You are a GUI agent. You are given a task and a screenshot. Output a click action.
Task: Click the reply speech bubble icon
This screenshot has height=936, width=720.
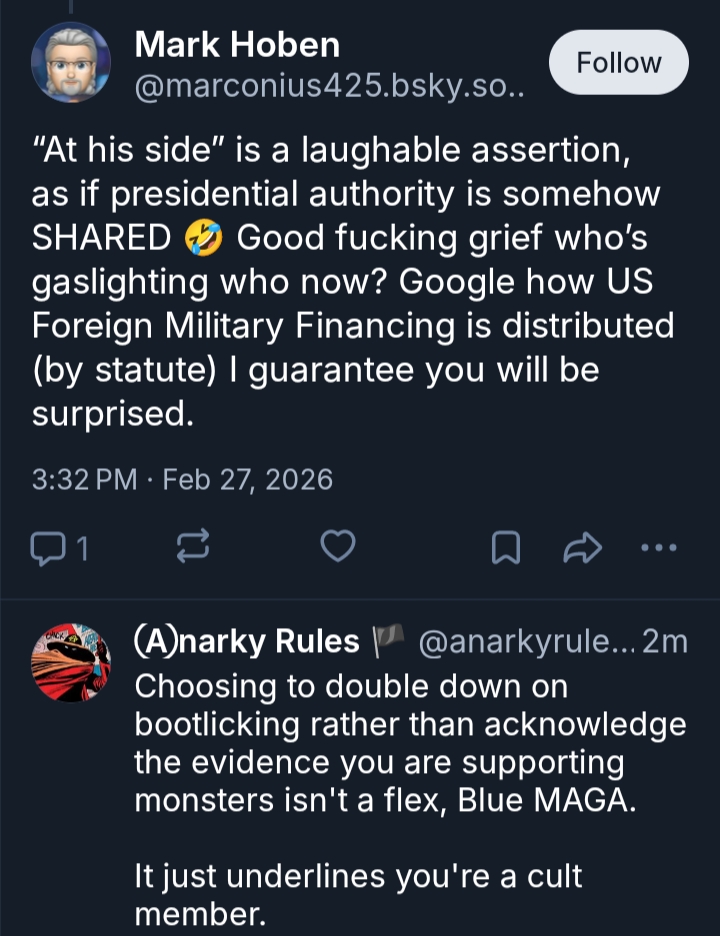[x=48, y=547]
